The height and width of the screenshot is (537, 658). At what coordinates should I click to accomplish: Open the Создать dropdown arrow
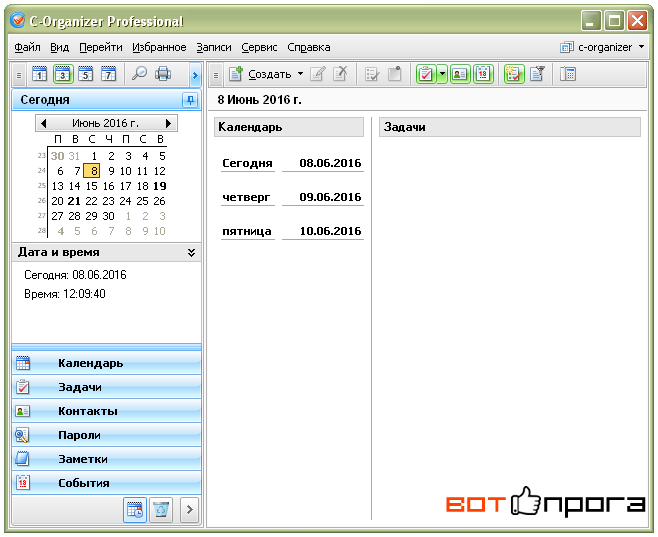pyautogui.click(x=300, y=74)
